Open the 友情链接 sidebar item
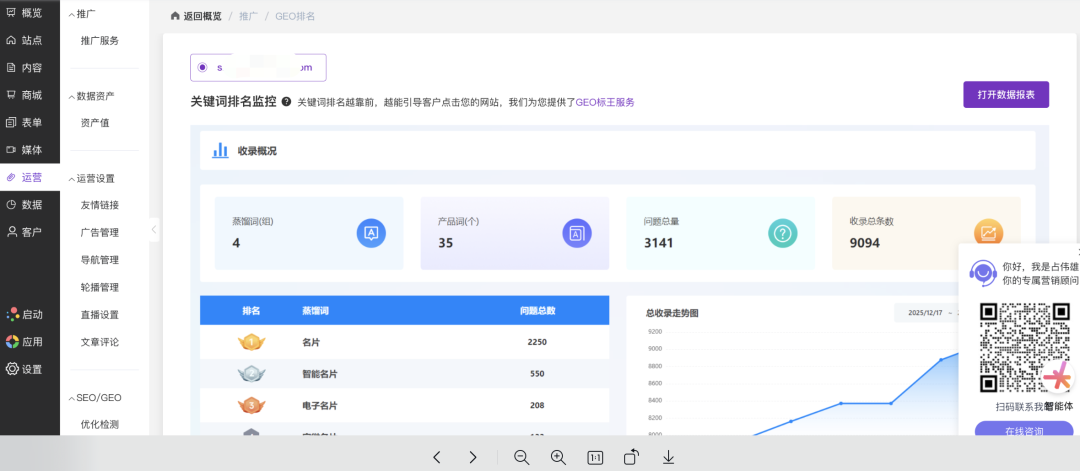Screen dimensions: 1080x471 tap(100, 205)
